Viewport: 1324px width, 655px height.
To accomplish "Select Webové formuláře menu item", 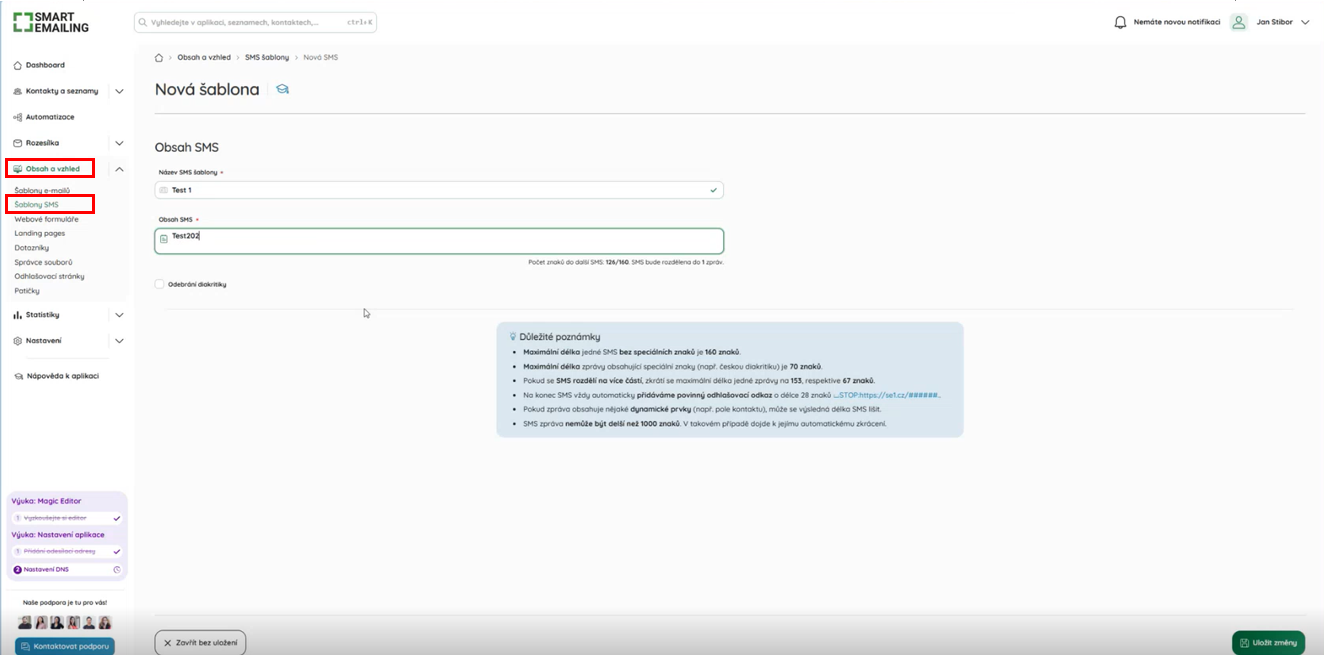I will pyautogui.click(x=46, y=219).
